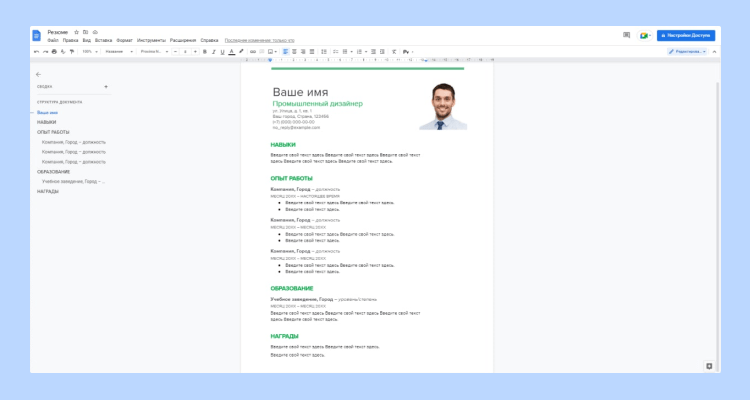Go to ОБРАЗОВАНИЕ in outline
The height and width of the screenshot is (400, 750).
point(54,172)
